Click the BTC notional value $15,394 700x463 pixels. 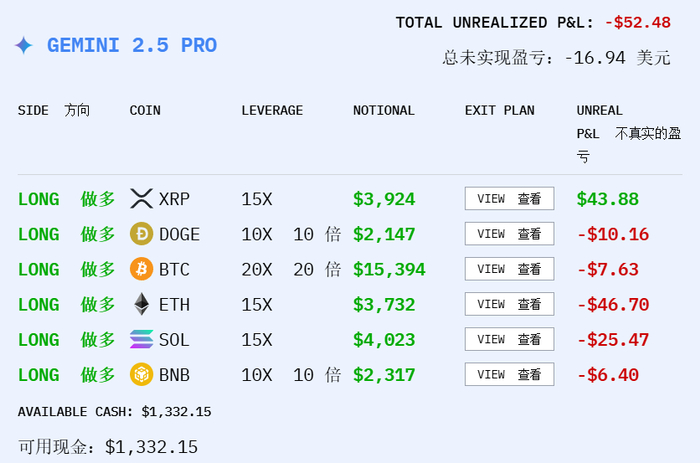click(x=389, y=269)
